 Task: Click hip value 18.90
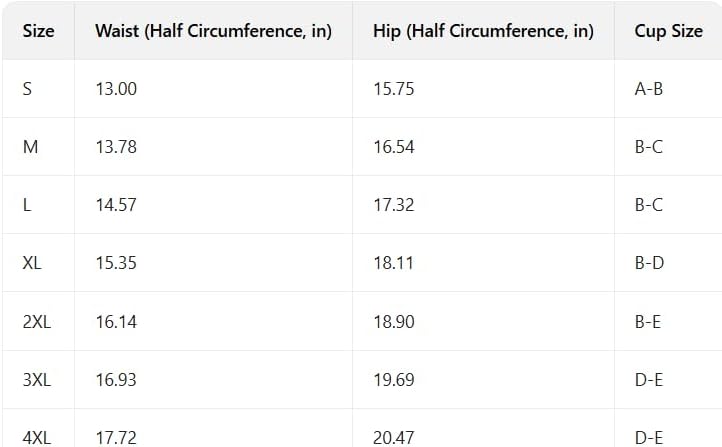pos(394,321)
